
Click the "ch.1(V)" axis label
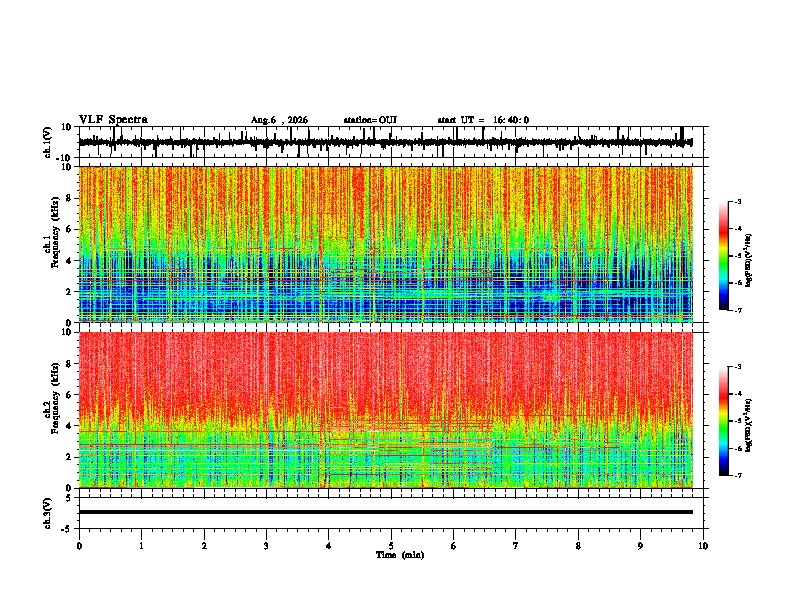(x=48, y=142)
